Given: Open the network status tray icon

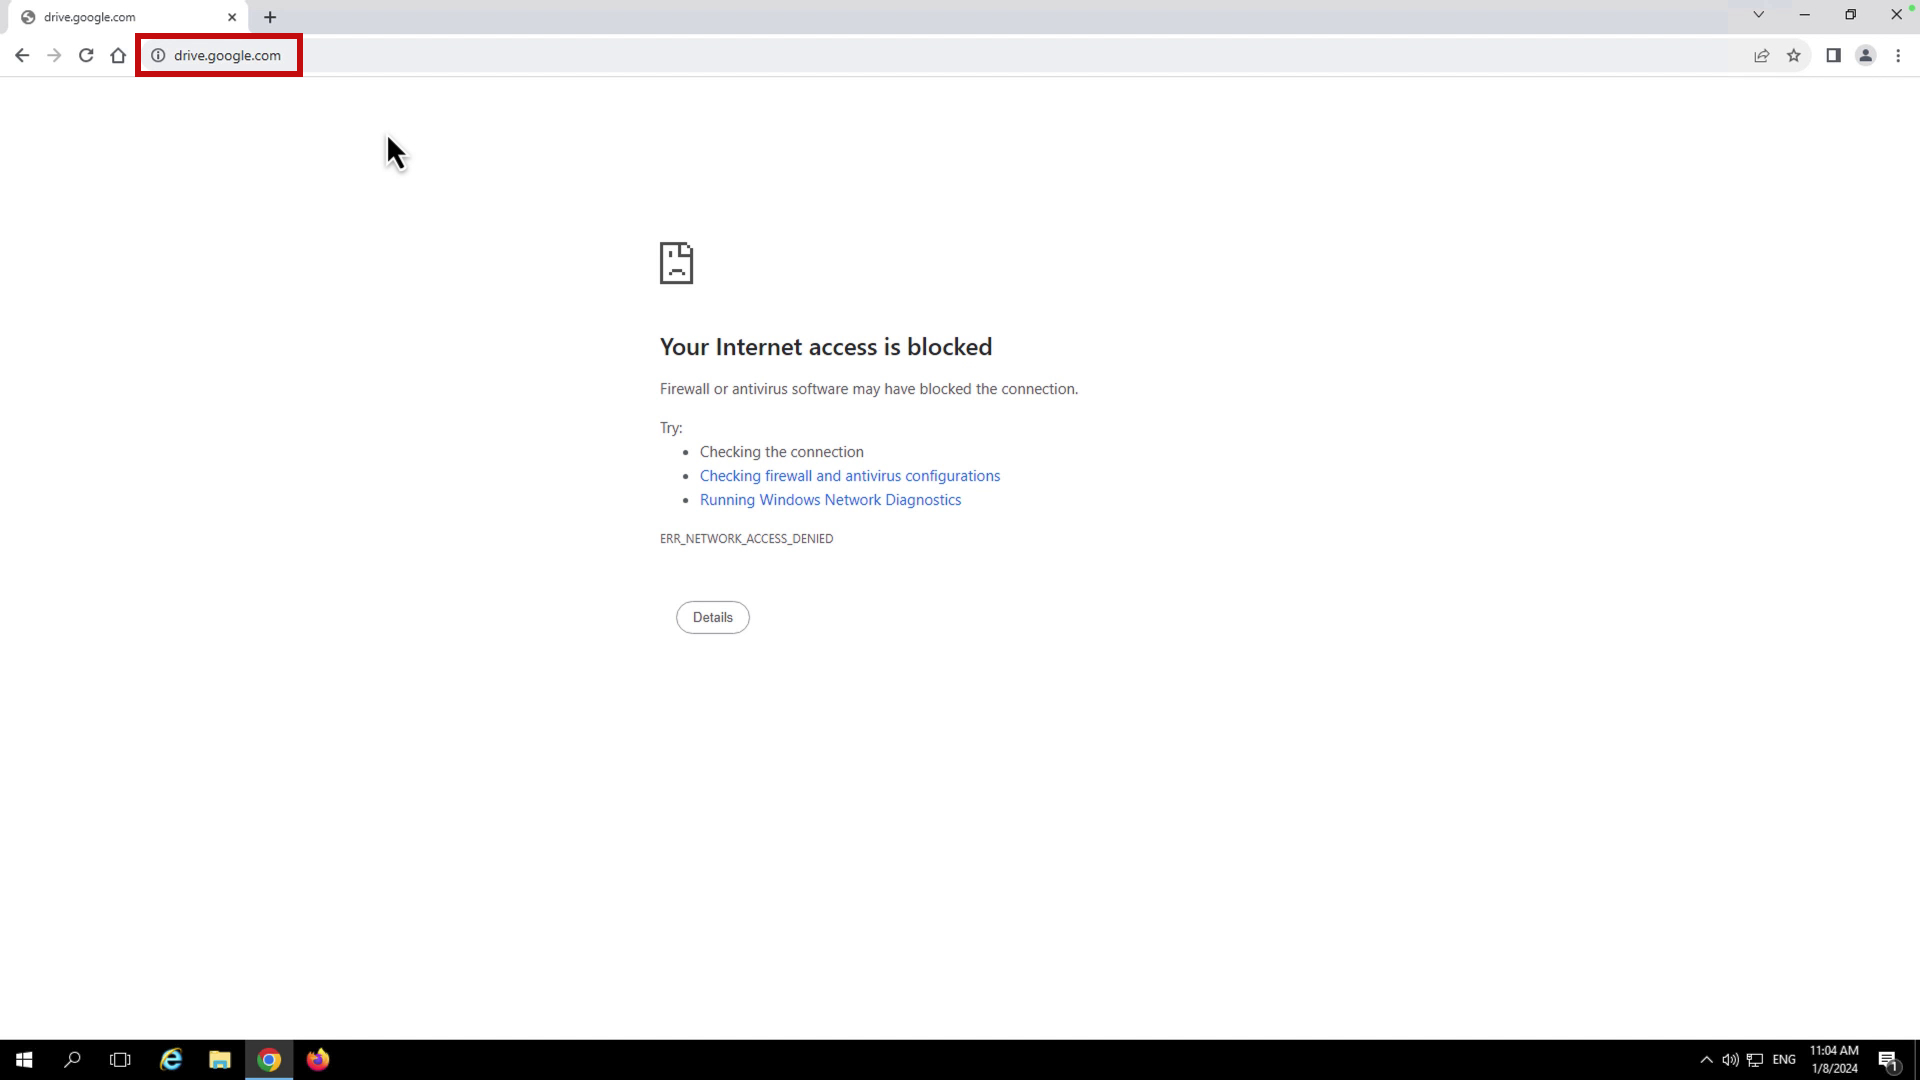Looking at the screenshot, I should coord(1755,1060).
